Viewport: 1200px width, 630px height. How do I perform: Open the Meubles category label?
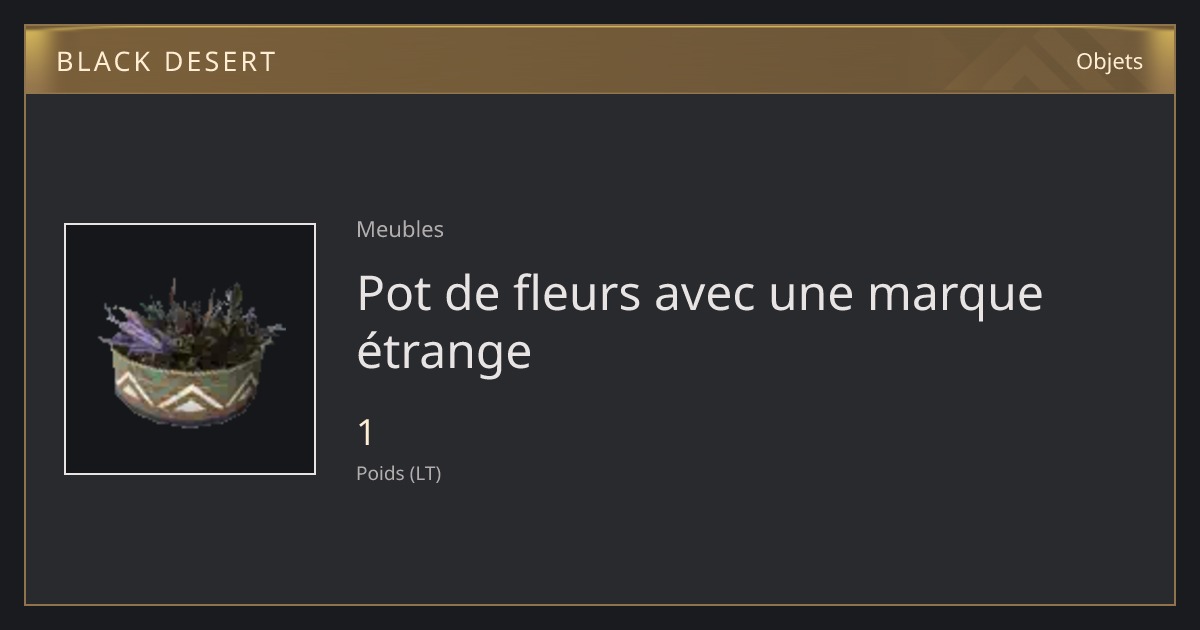click(400, 229)
